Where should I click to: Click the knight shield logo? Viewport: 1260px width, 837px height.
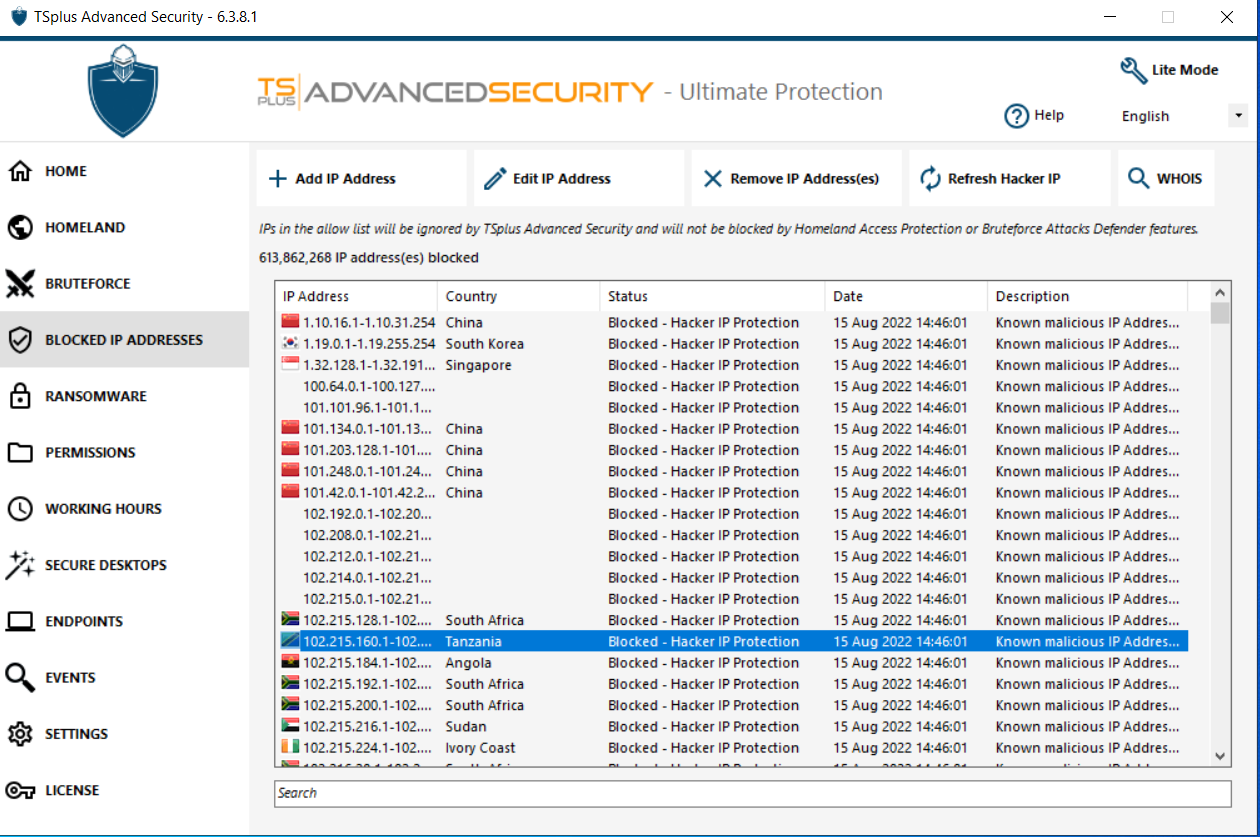123,90
